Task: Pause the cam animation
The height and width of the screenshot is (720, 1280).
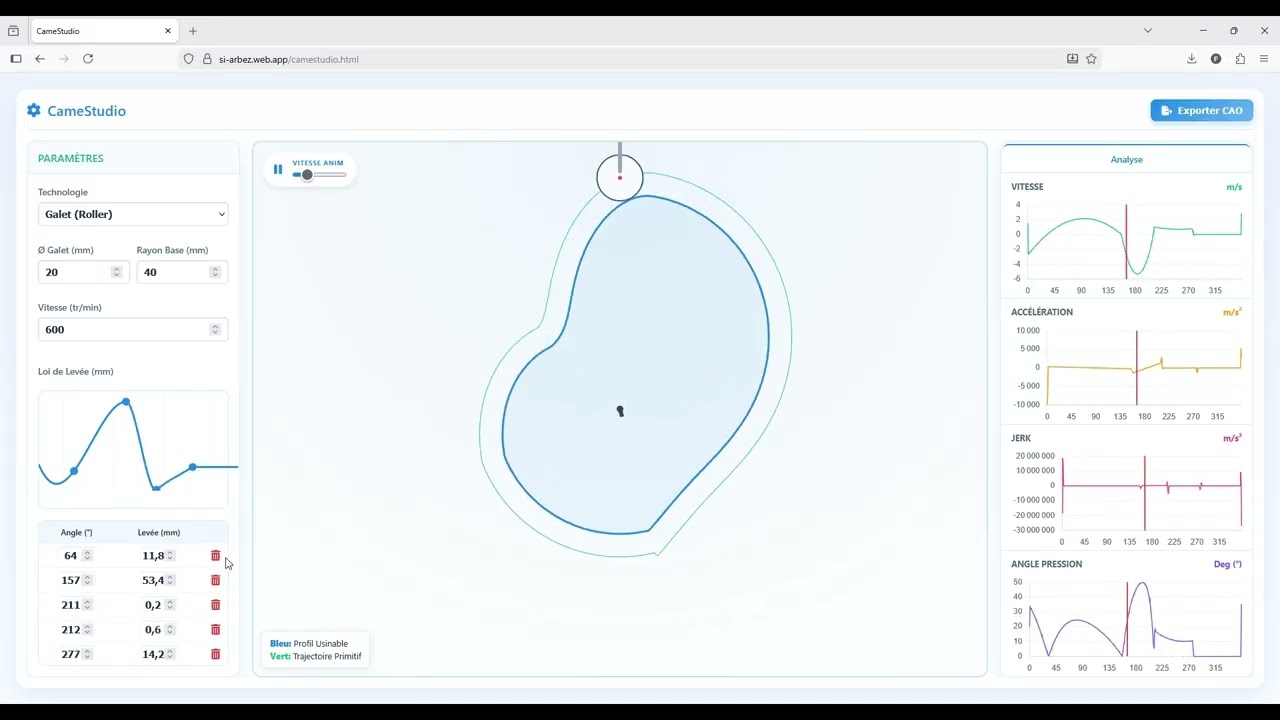Action: [278, 169]
